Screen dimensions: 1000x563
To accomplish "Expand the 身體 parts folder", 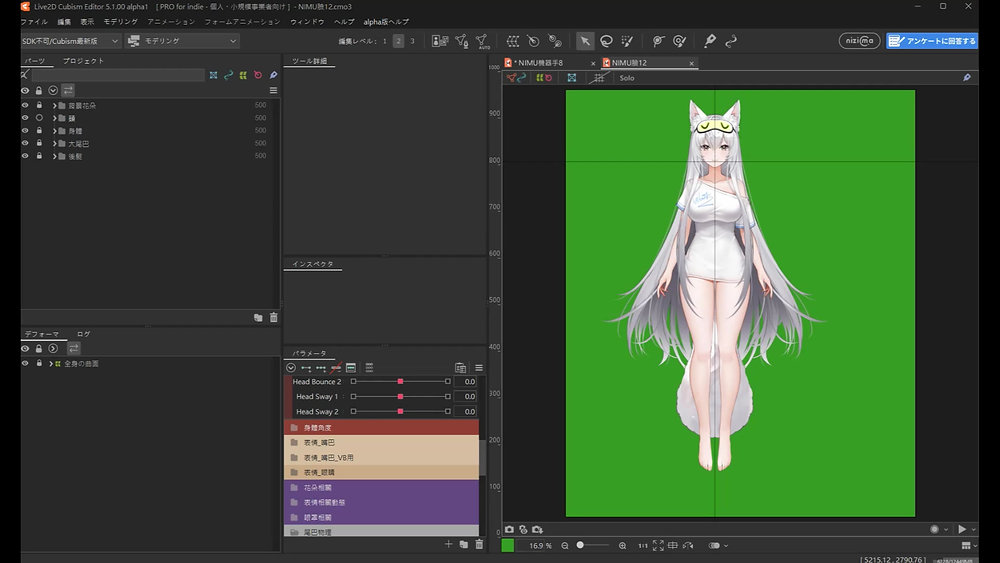I will pos(54,131).
